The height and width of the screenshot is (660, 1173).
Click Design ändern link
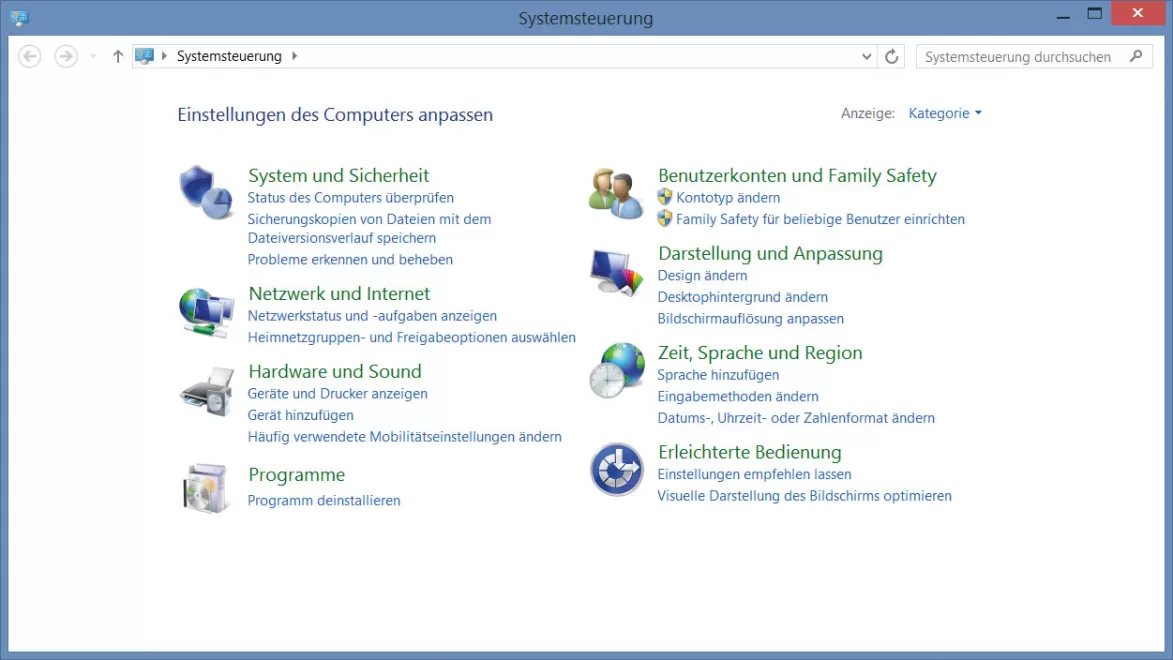click(702, 275)
